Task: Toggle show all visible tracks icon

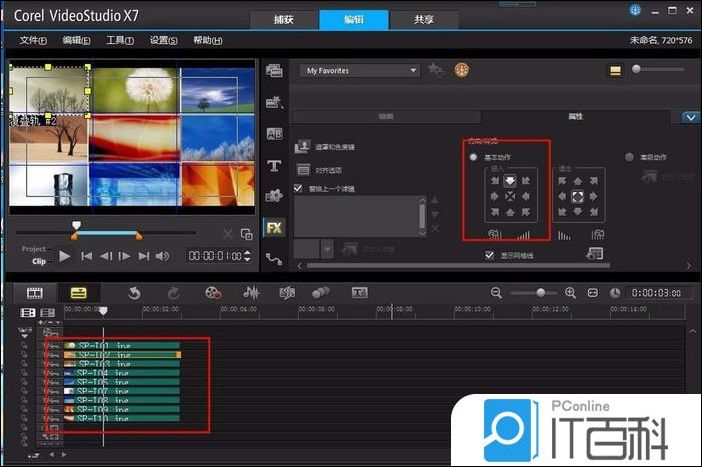Action: [x=27, y=313]
